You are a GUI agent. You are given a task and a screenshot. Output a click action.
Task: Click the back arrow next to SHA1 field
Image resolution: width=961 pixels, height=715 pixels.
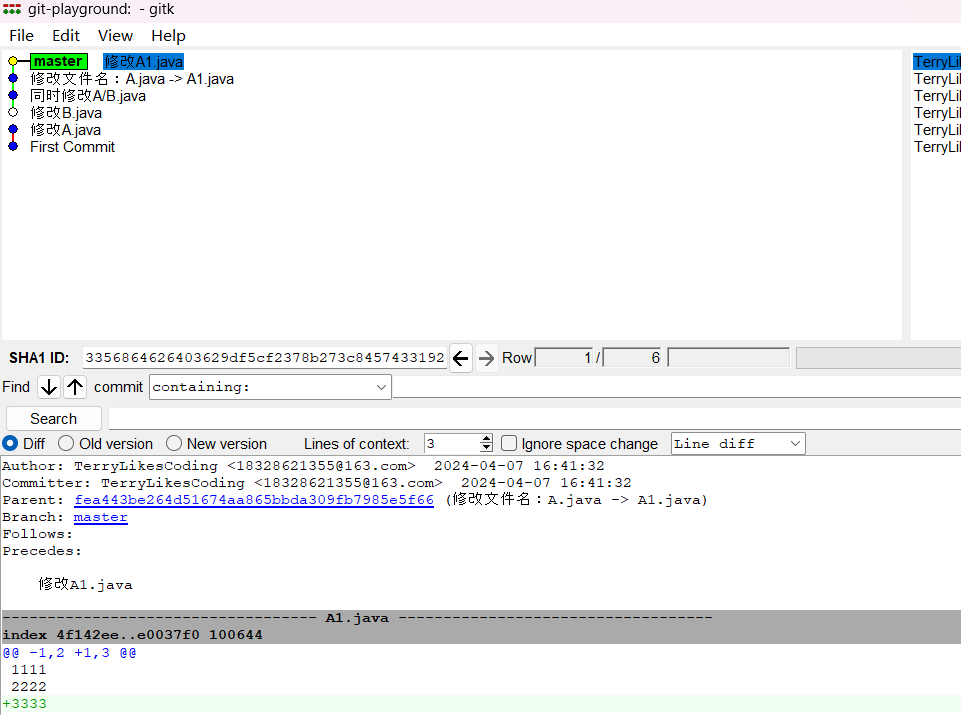[x=460, y=358]
